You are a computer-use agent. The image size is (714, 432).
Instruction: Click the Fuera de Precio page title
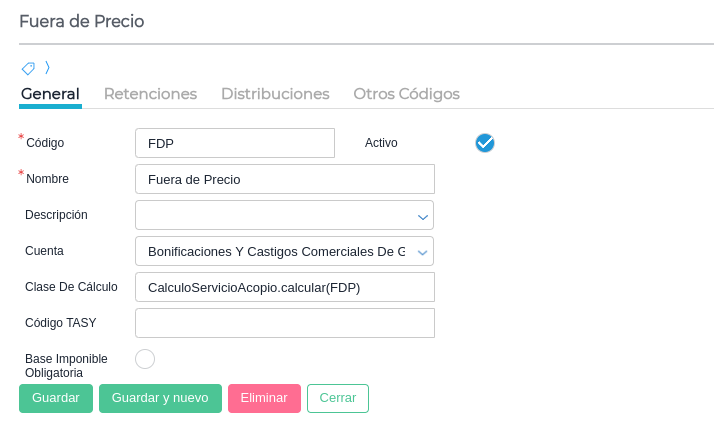coord(82,21)
